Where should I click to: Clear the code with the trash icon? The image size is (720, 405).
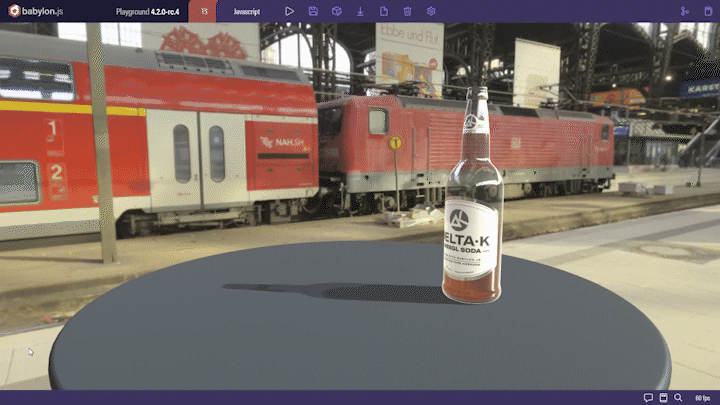click(x=407, y=11)
